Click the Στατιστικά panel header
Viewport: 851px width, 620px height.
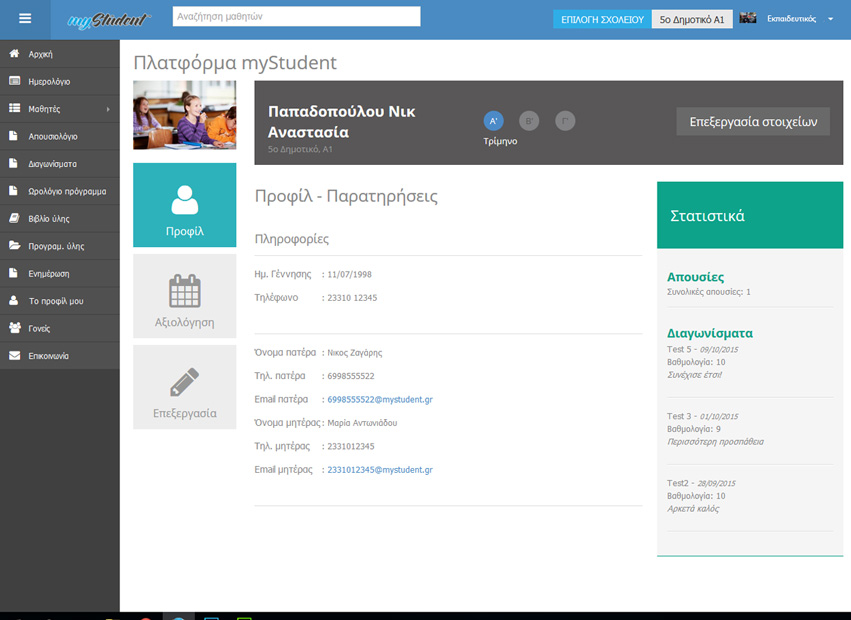pos(750,215)
